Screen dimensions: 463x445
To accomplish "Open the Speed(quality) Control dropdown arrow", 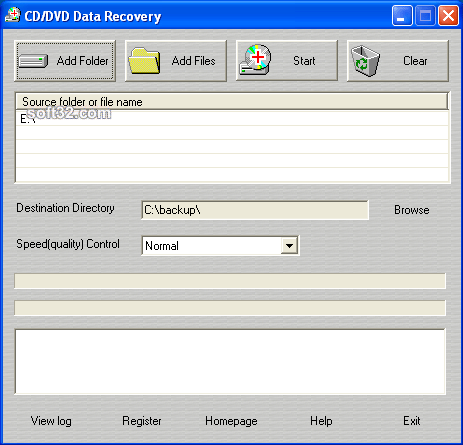I will click(289, 246).
